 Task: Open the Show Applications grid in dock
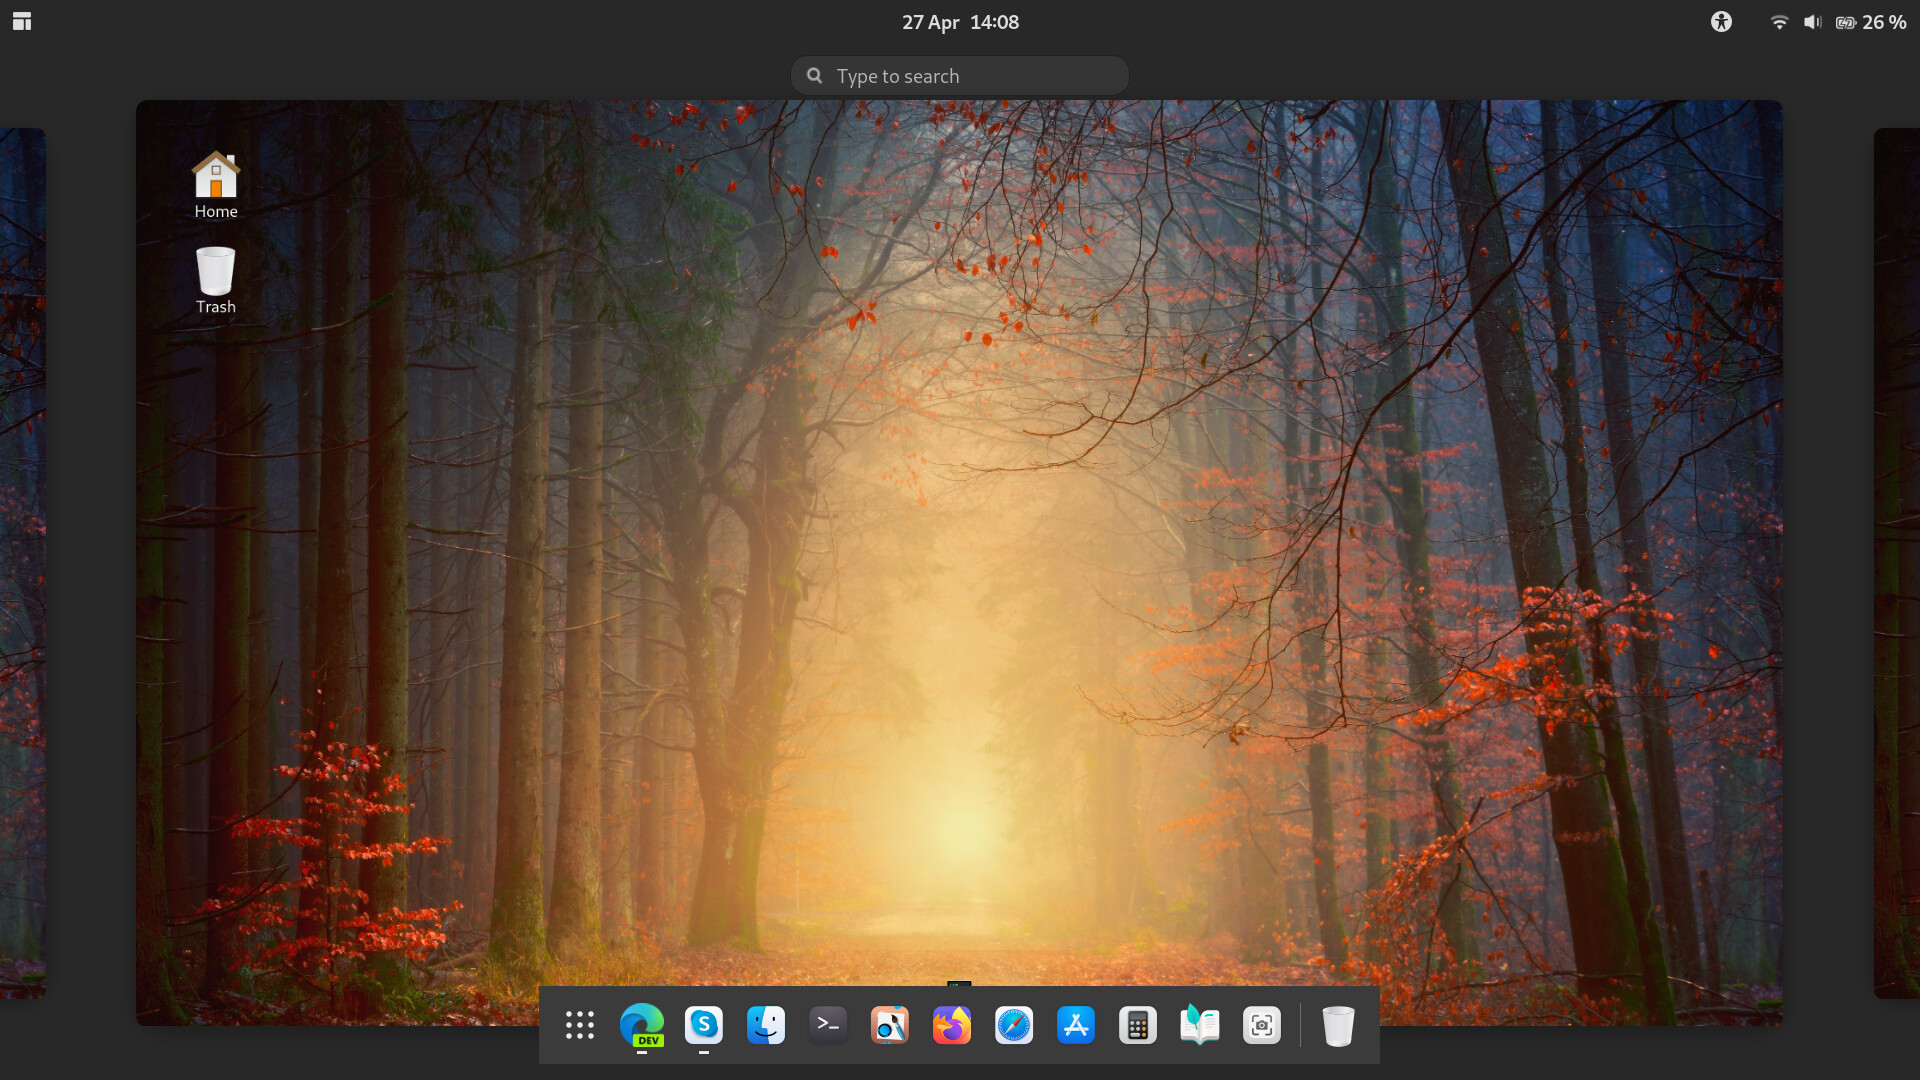coord(580,1025)
